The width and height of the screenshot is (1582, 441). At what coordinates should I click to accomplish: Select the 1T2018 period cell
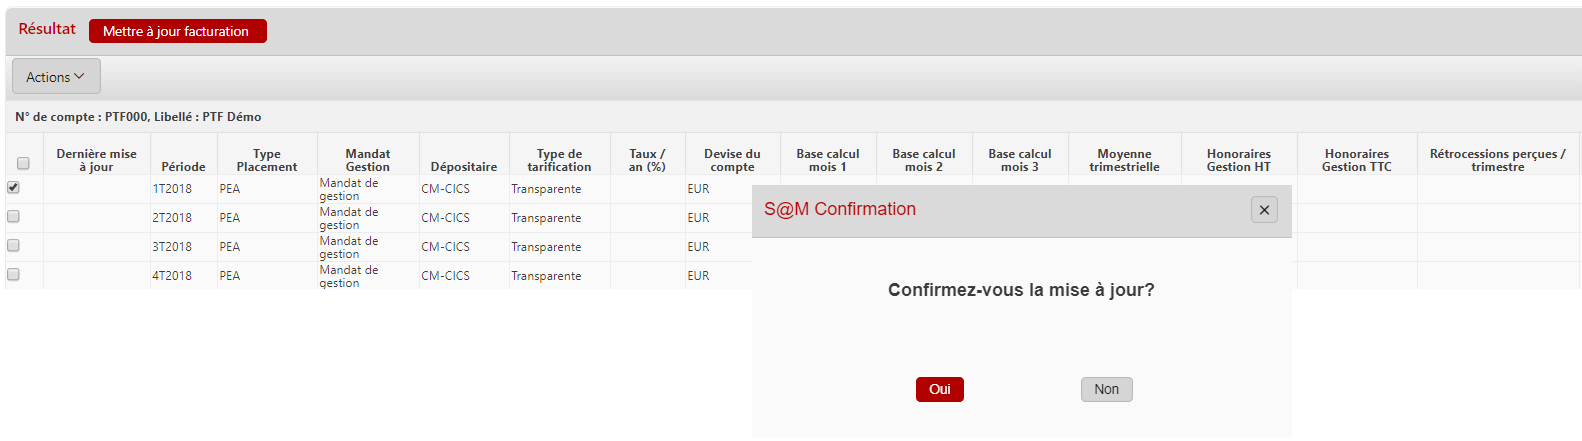pos(172,189)
